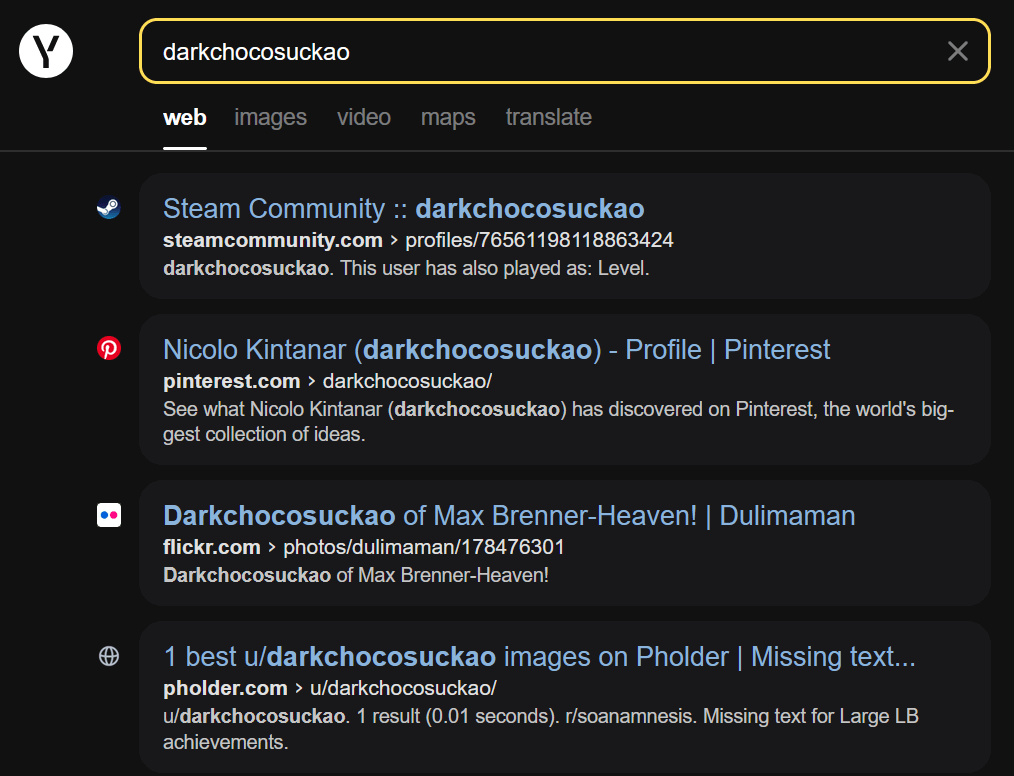Open Darkchocosuckao of Max Brenner-Heaven result
This screenshot has height=776, width=1014.
[509, 515]
